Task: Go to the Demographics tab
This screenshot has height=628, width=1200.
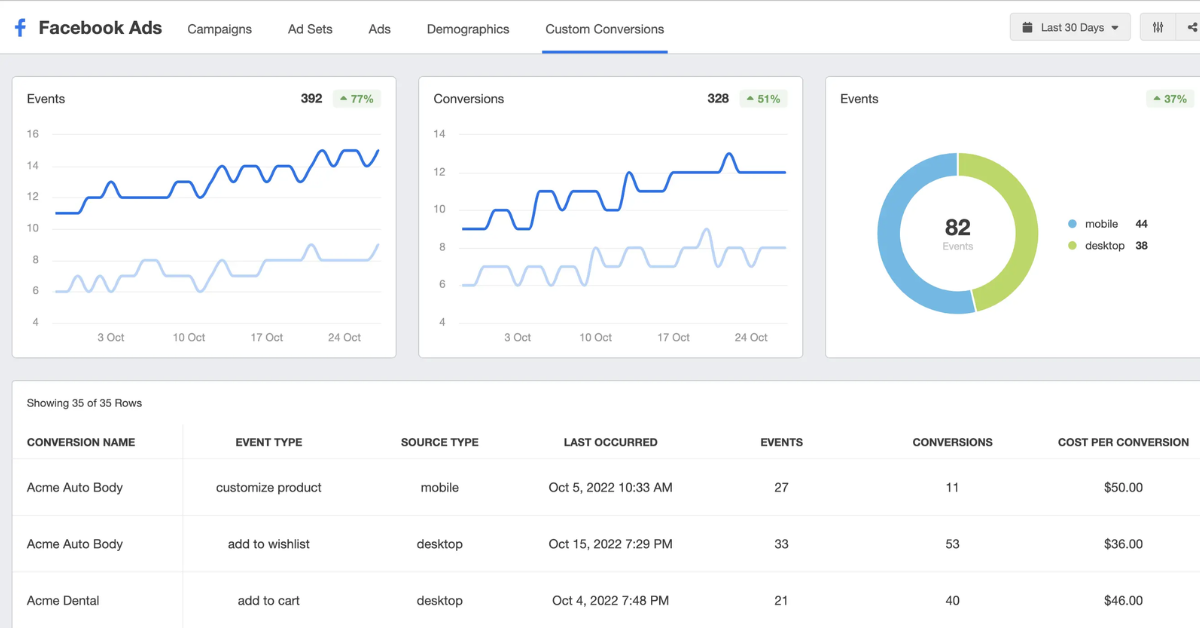Action: 468,29
